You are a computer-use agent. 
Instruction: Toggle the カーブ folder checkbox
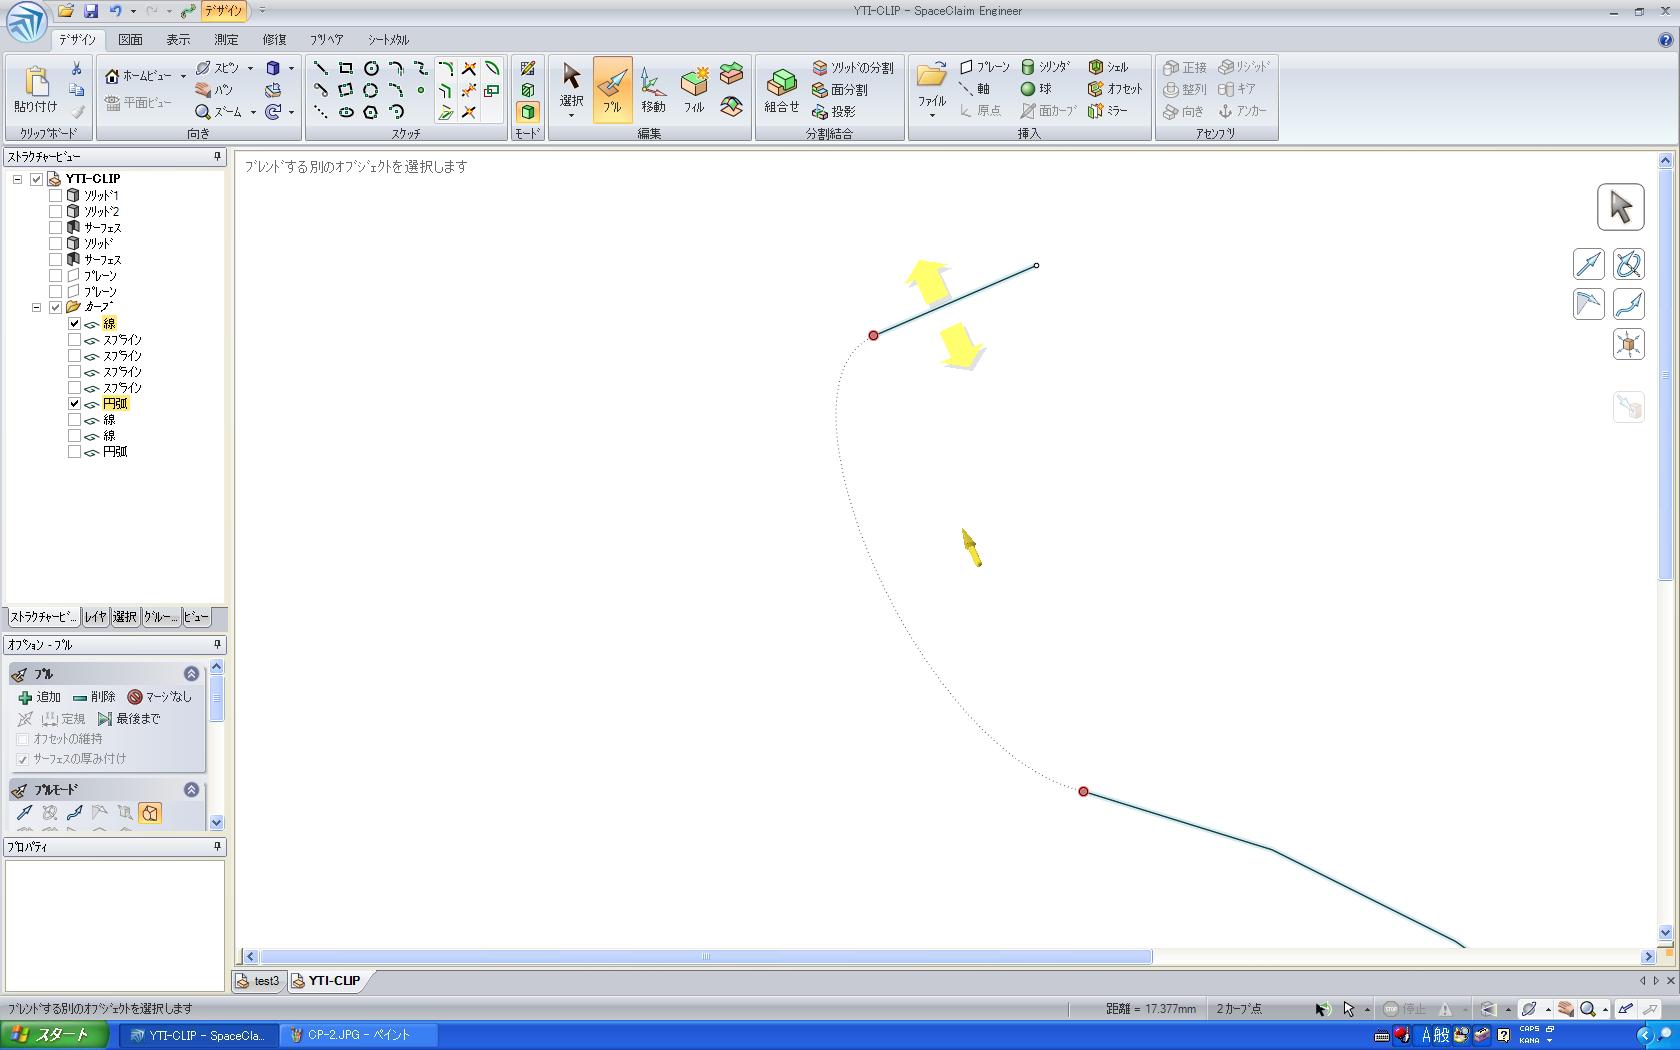(x=56, y=307)
